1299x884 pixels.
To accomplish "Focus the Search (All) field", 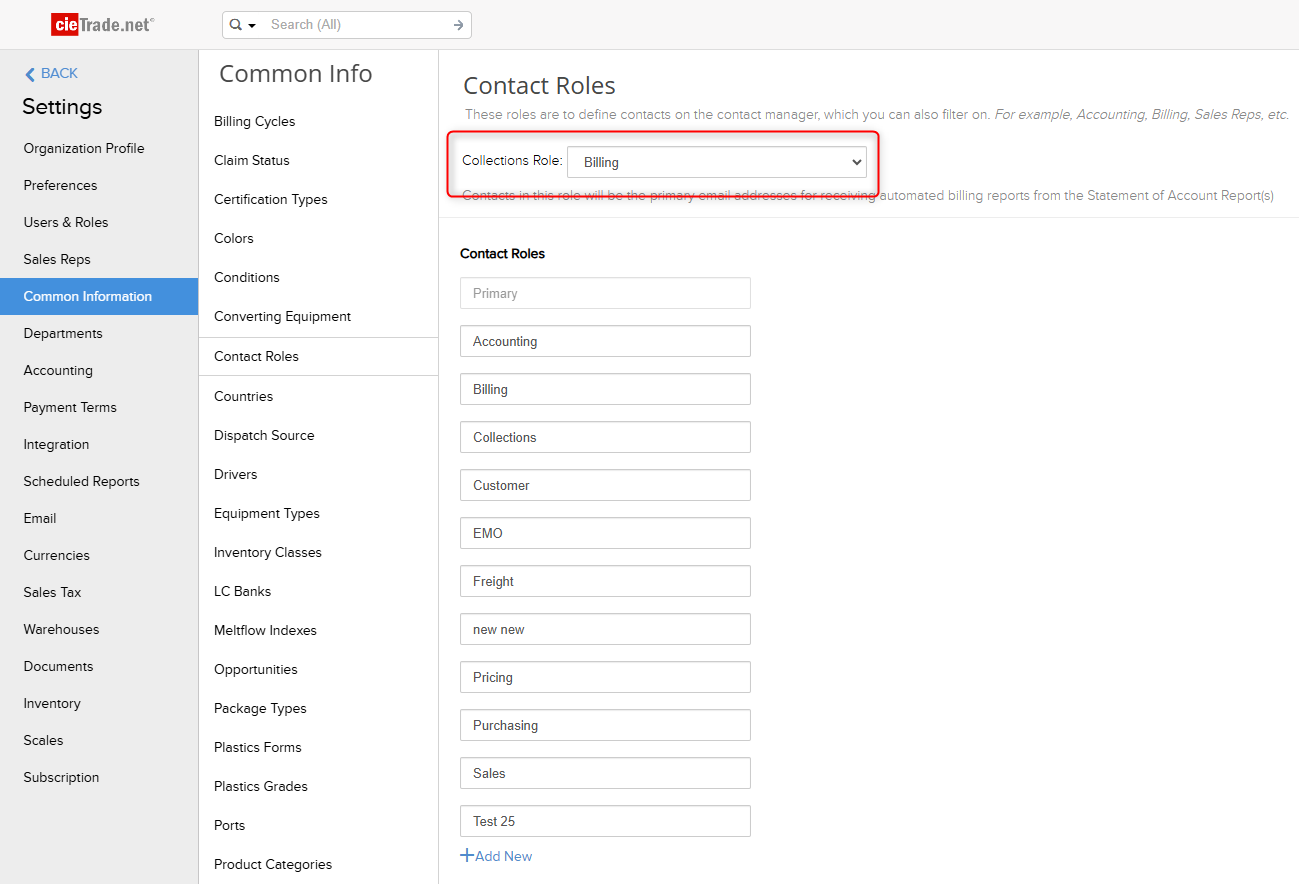I will 356,25.
